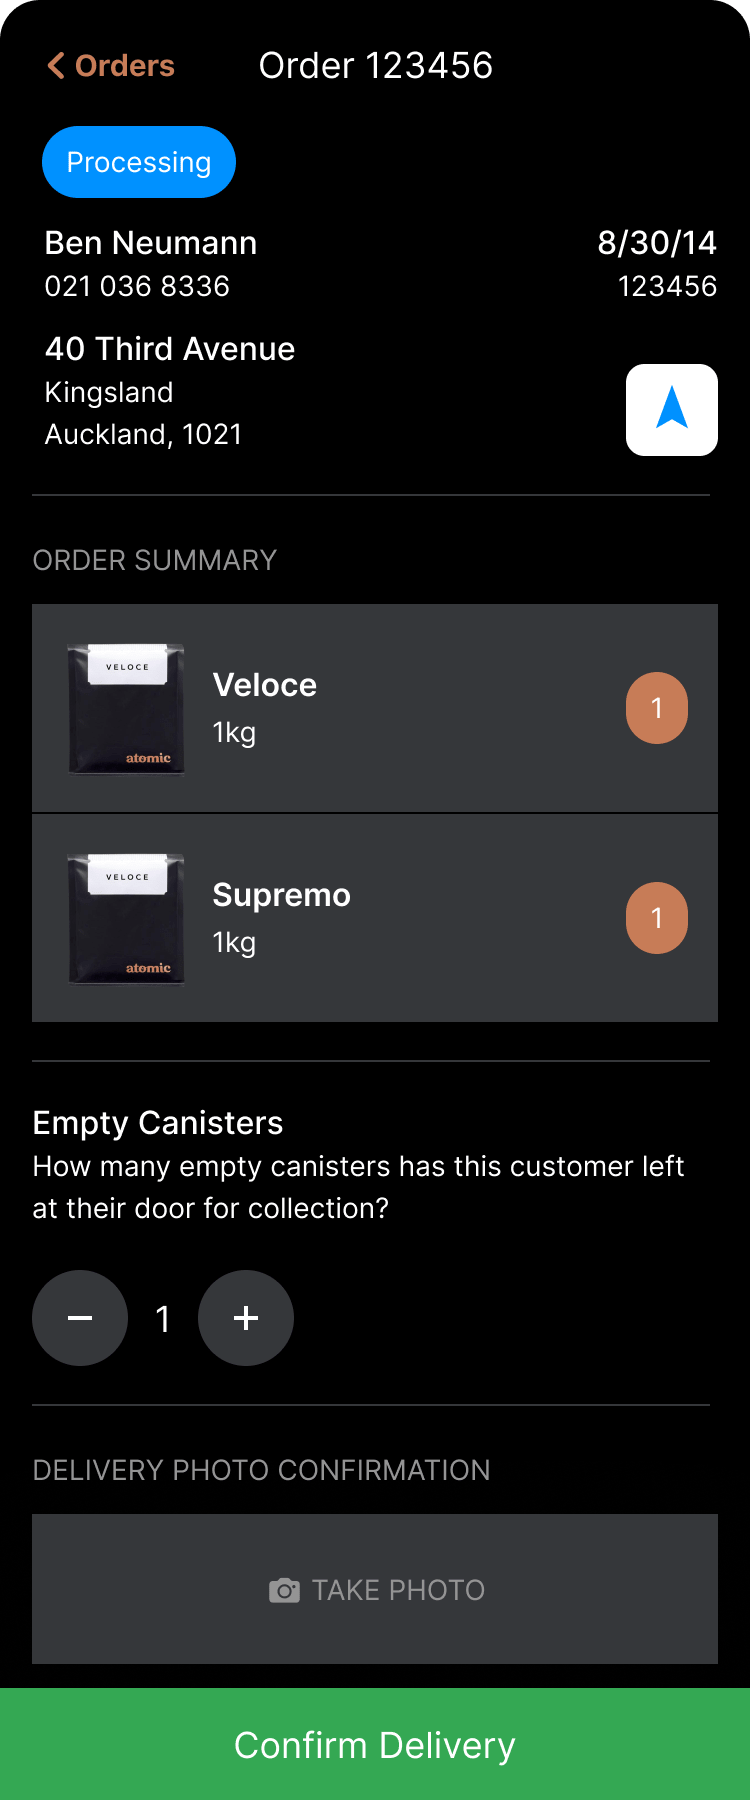The height and width of the screenshot is (1800, 750).
Task: Increase empty canisters with plus button
Action: [x=246, y=1318]
